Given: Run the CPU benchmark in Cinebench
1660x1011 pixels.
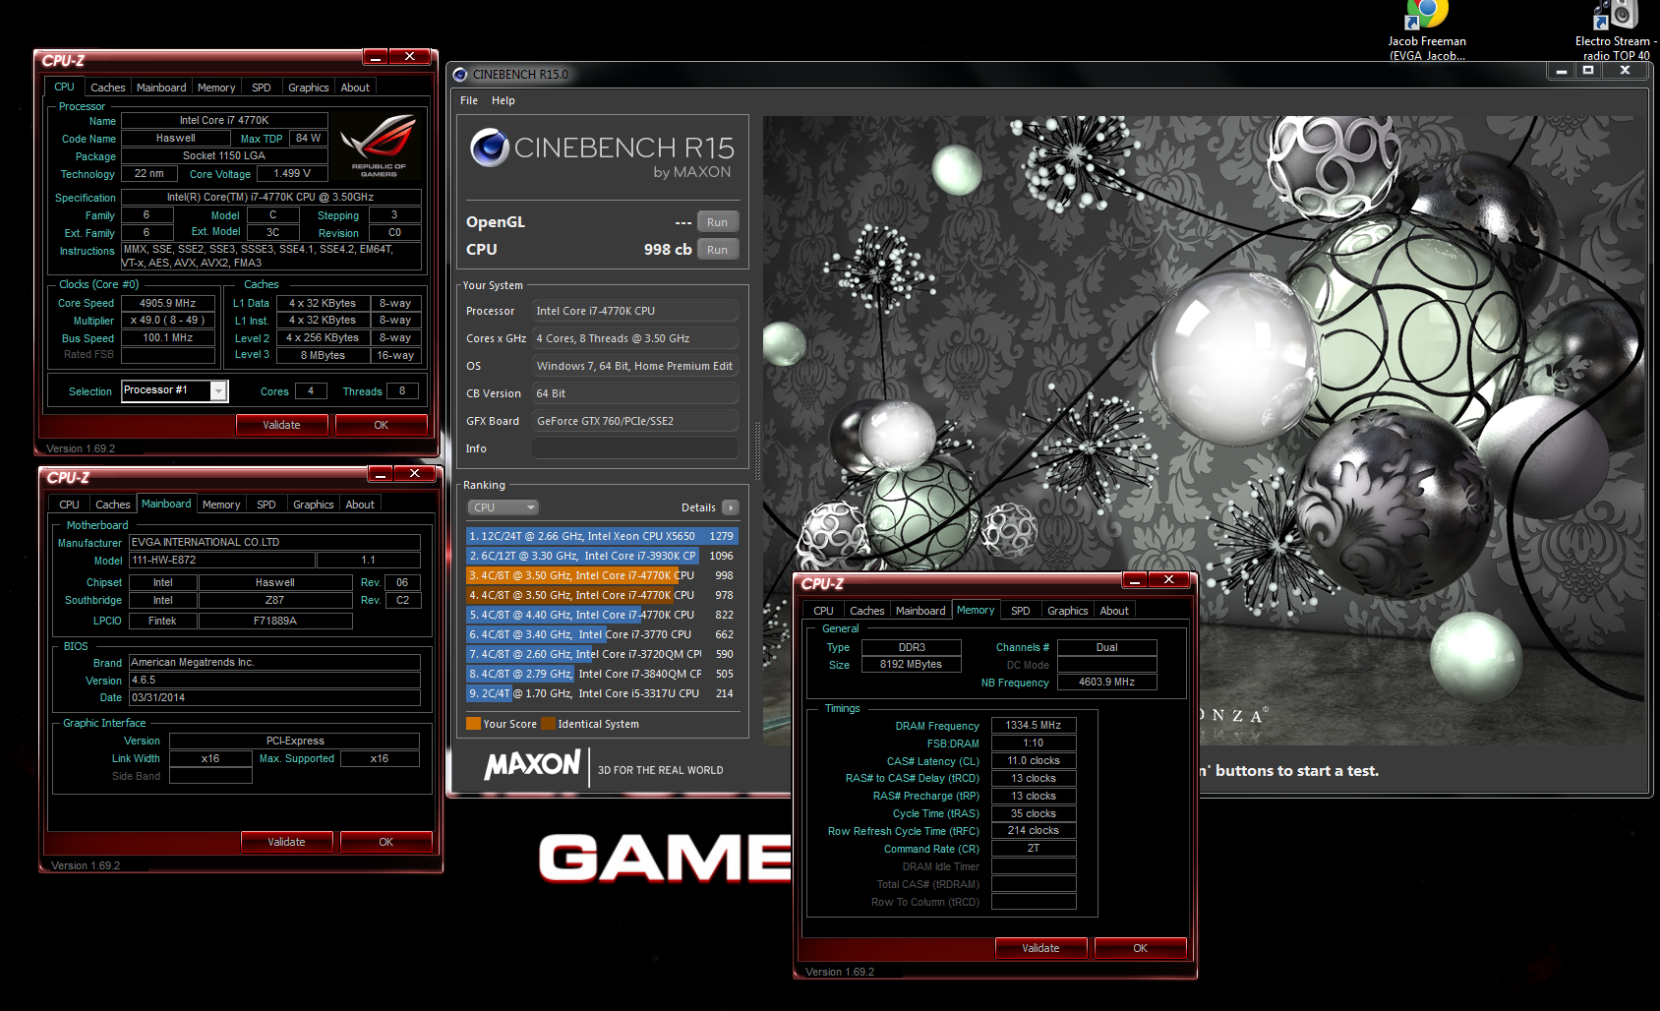Looking at the screenshot, I should tap(717, 250).
